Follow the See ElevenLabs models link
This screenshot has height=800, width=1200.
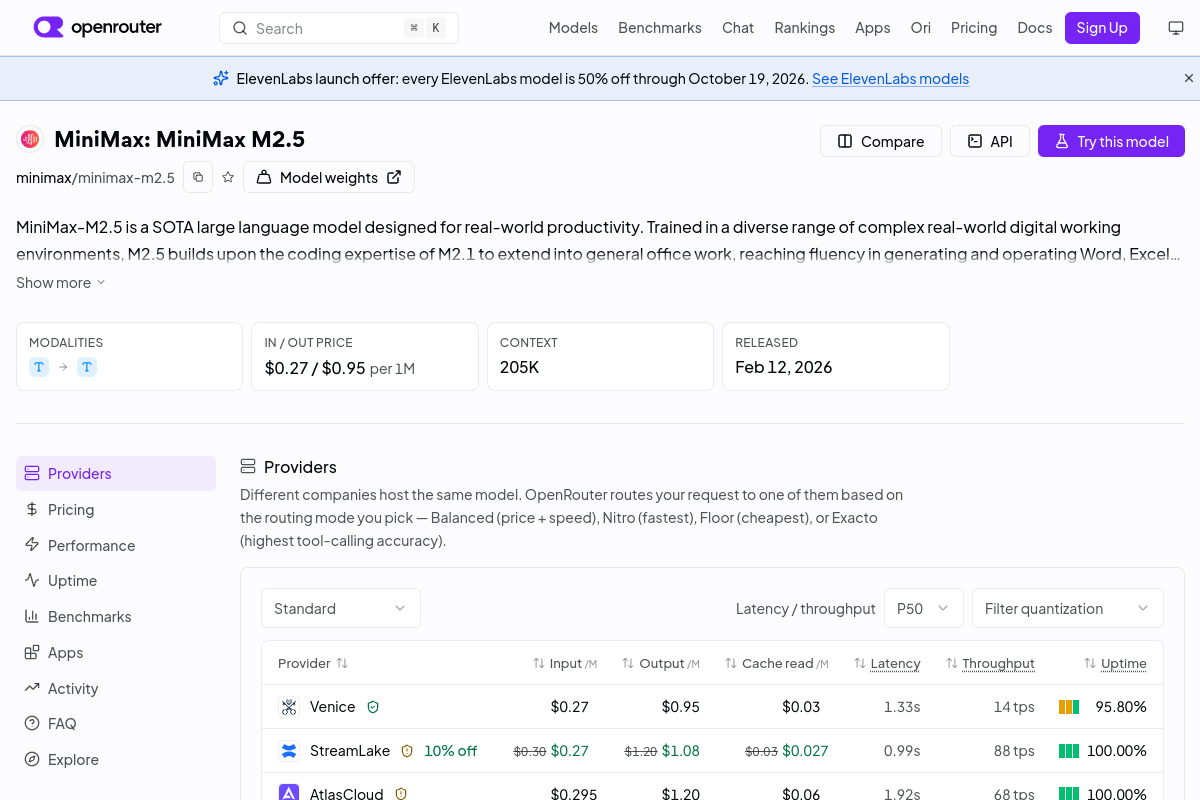(x=890, y=78)
